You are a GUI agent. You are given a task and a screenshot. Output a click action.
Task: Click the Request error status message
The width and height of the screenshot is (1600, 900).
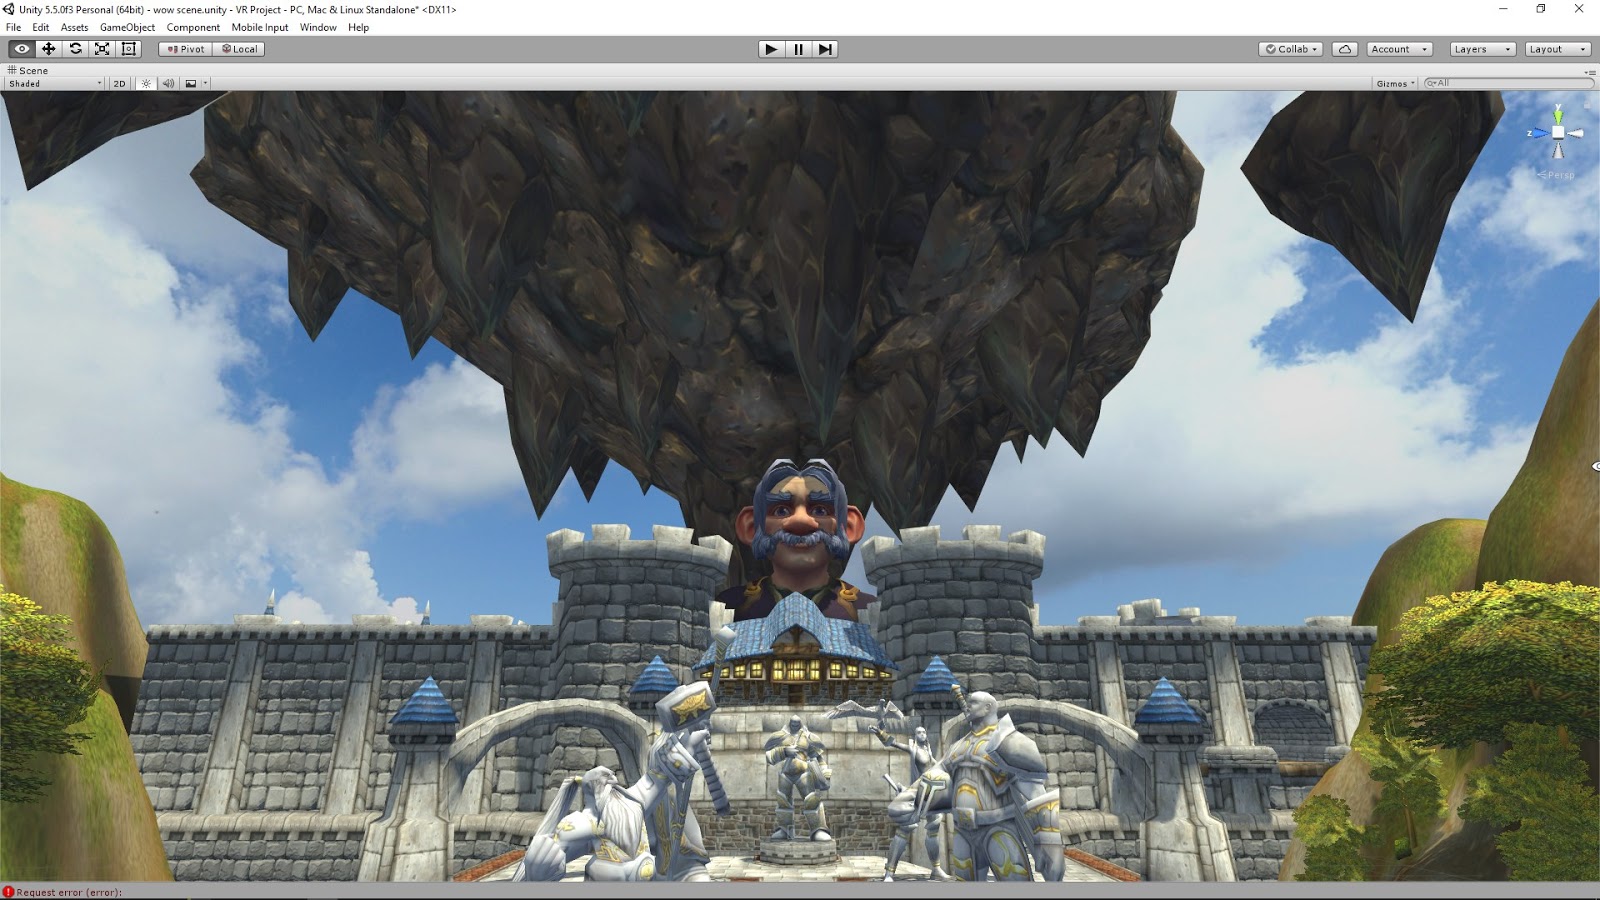[x=69, y=892]
